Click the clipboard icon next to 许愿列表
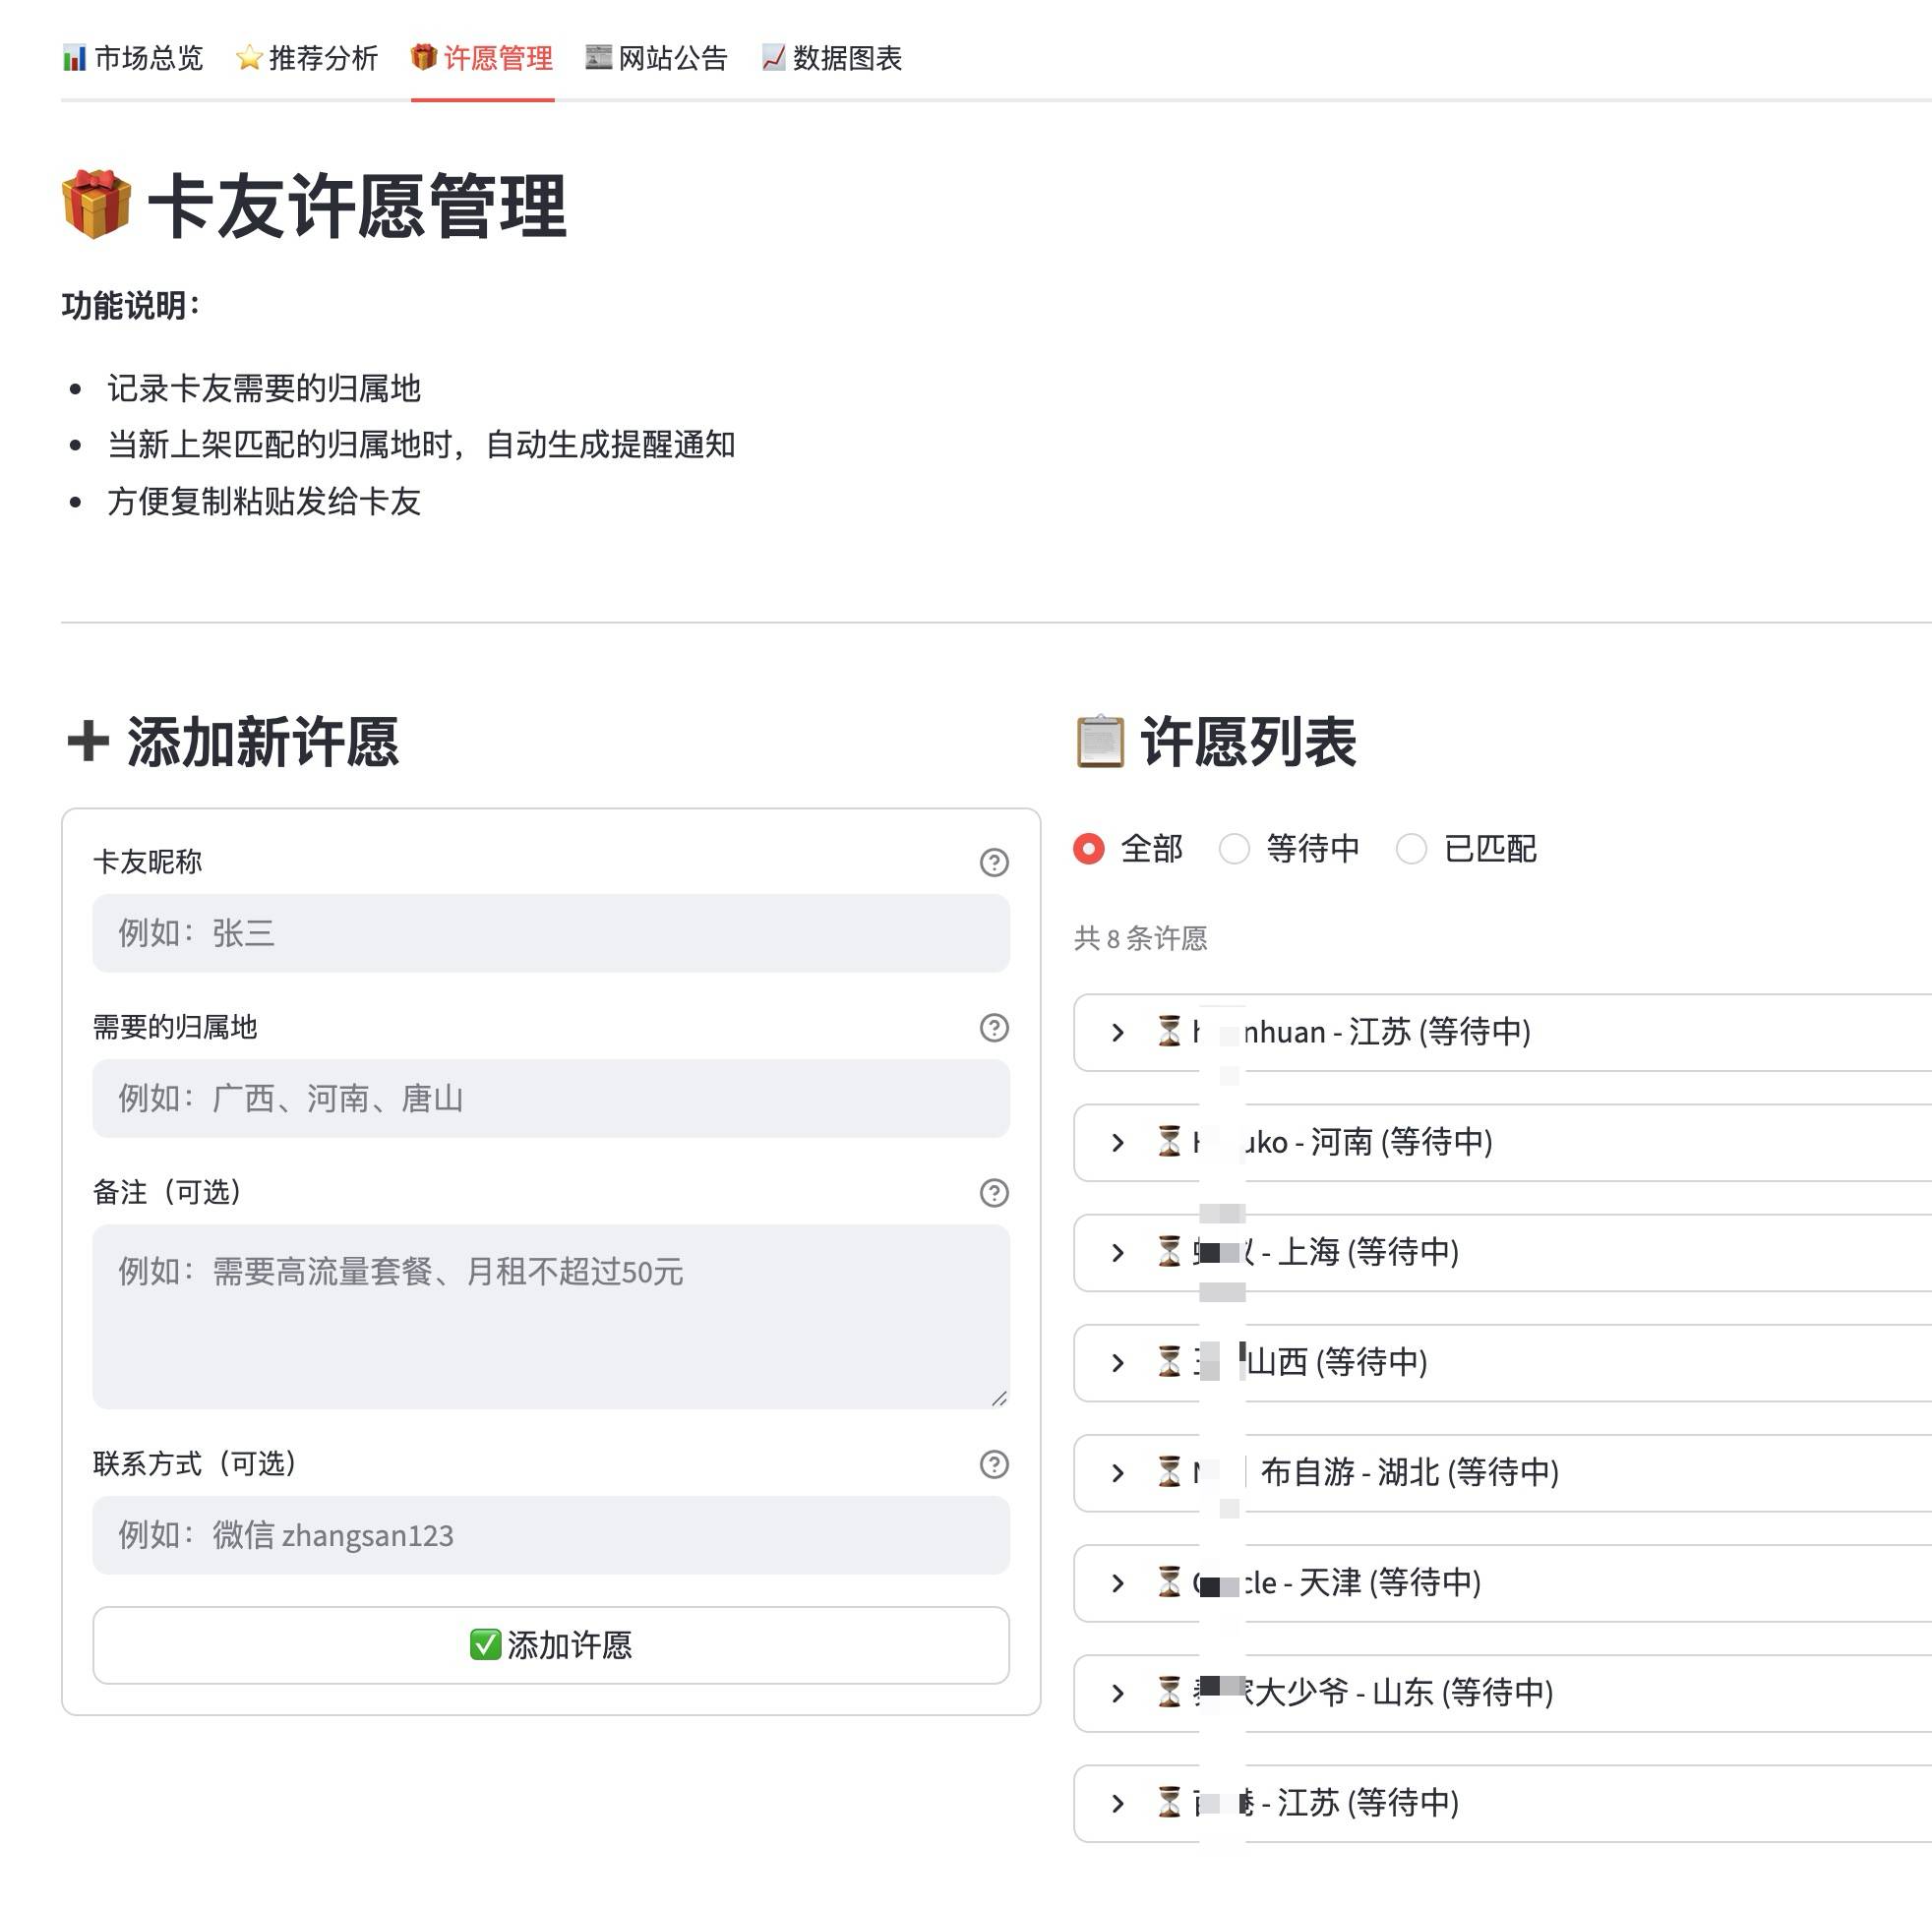This screenshot has height=1906, width=1932. 1100,742
